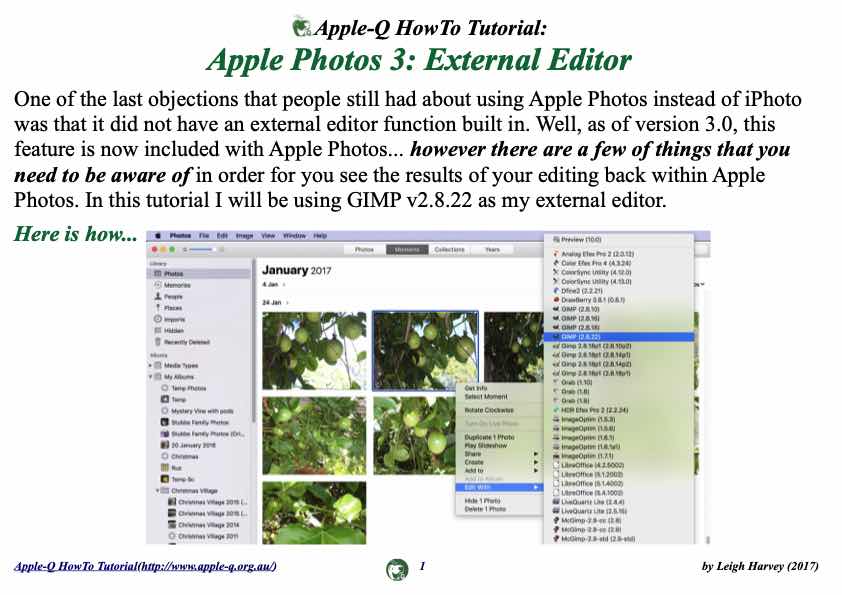Click the People silhouette icon in the sidebar

click(158, 296)
